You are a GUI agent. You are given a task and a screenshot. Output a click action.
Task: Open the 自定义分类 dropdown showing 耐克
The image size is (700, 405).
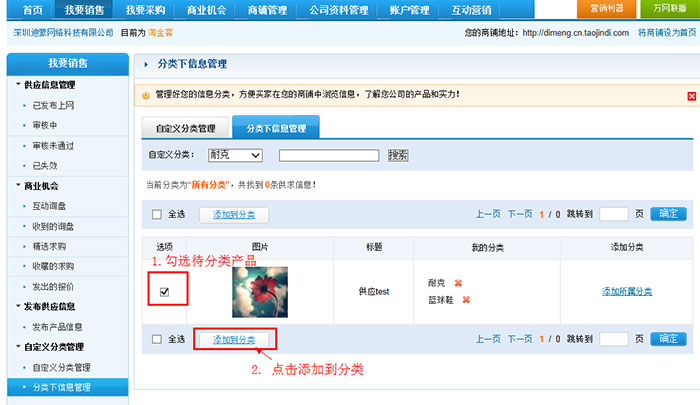coord(235,155)
